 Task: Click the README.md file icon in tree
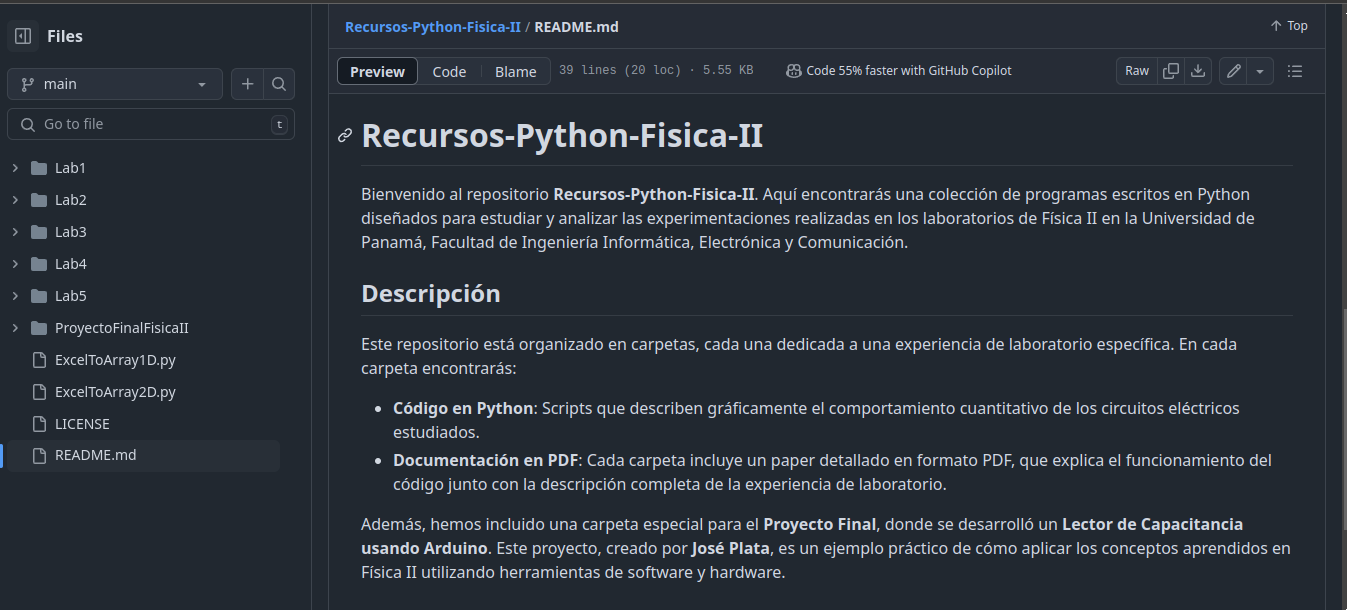tap(39, 456)
